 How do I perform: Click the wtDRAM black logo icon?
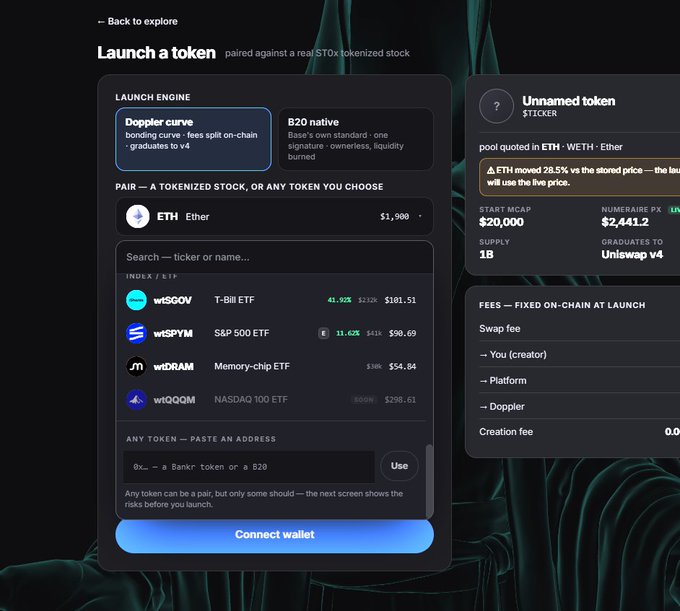click(136, 366)
